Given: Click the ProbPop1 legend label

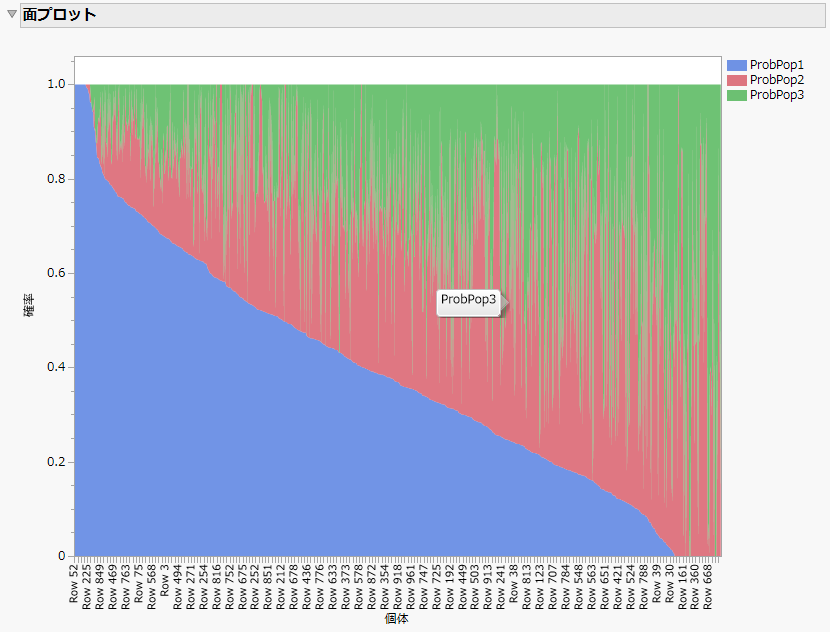Looking at the screenshot, I should (777, 65).
